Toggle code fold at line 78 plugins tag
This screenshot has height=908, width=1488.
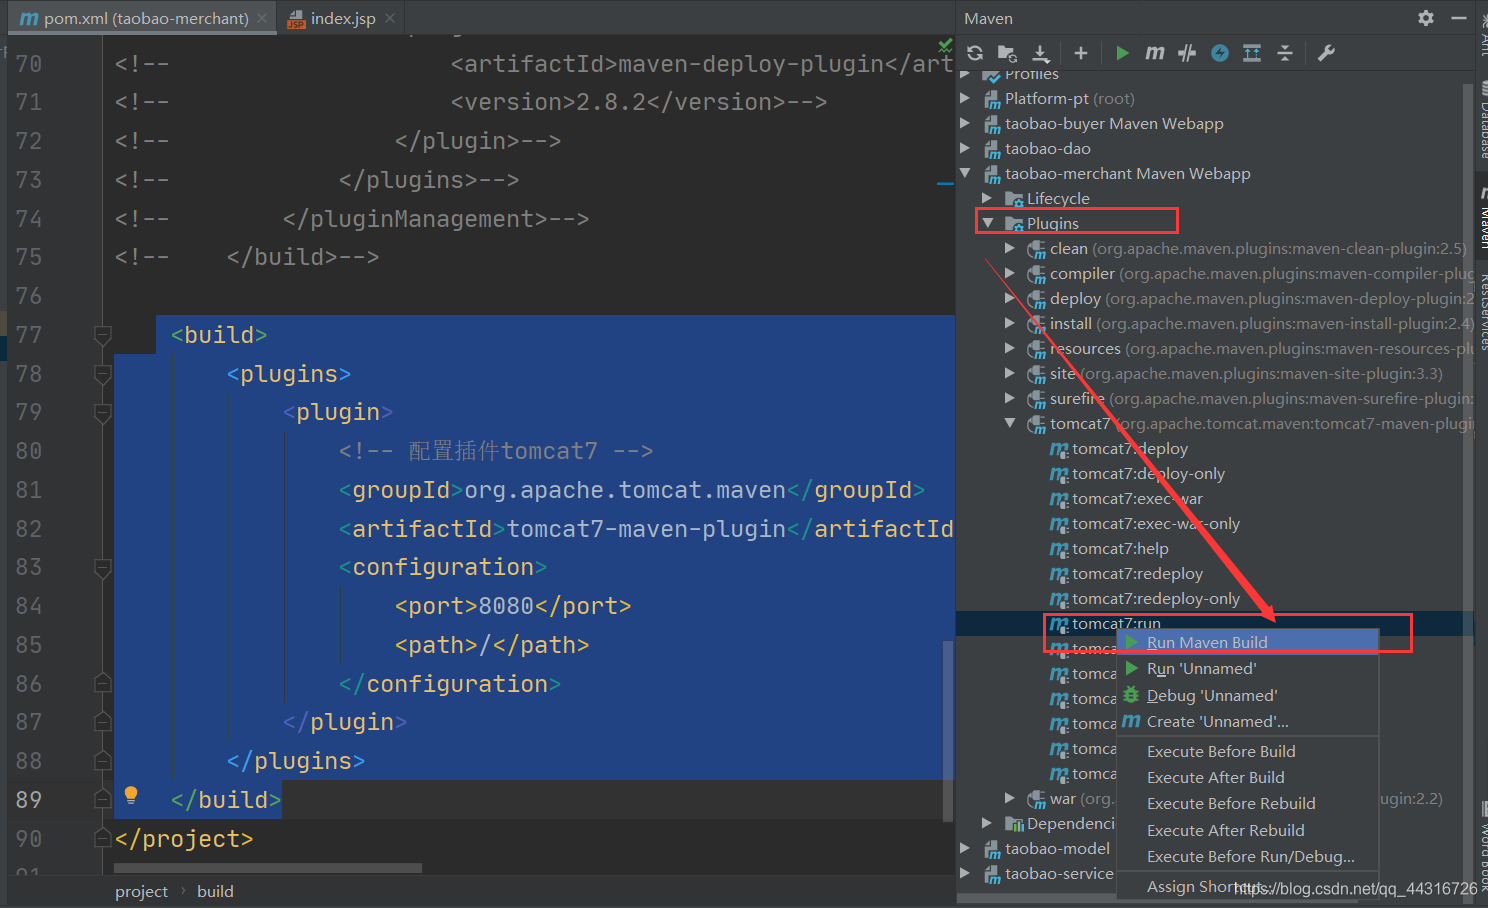click(102, 374)
